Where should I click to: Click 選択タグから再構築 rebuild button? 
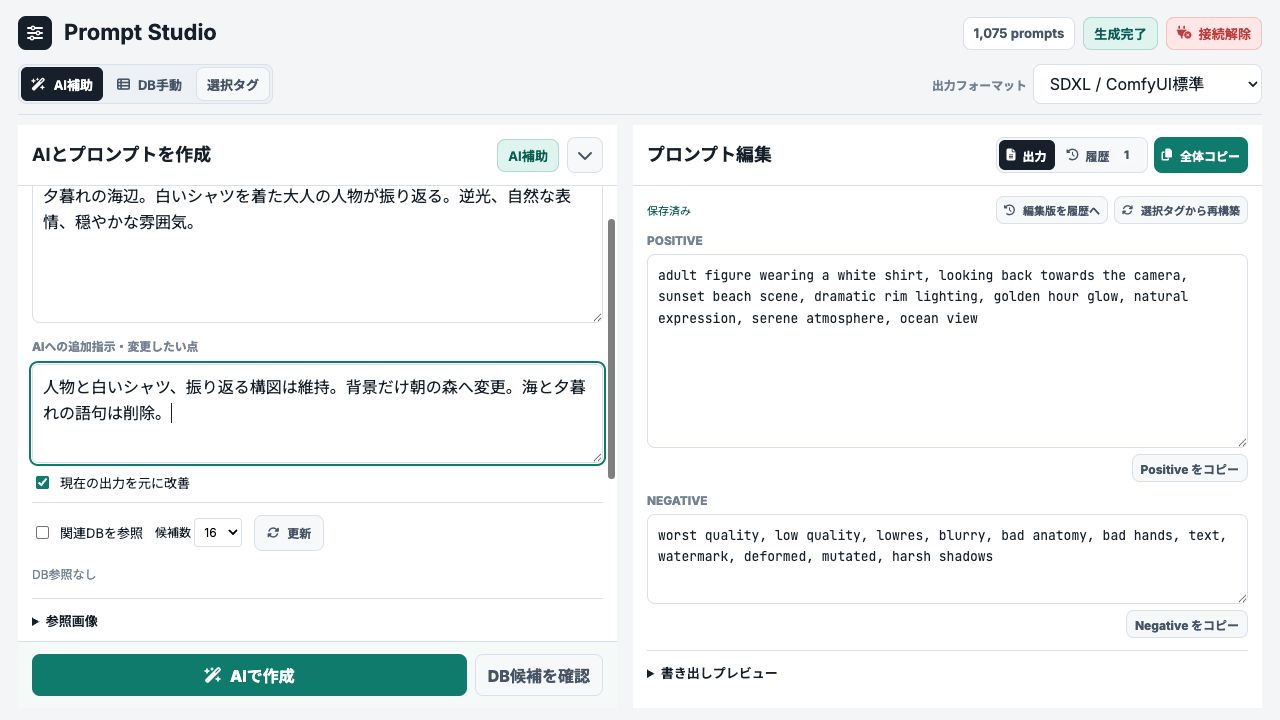point(1181,210)
